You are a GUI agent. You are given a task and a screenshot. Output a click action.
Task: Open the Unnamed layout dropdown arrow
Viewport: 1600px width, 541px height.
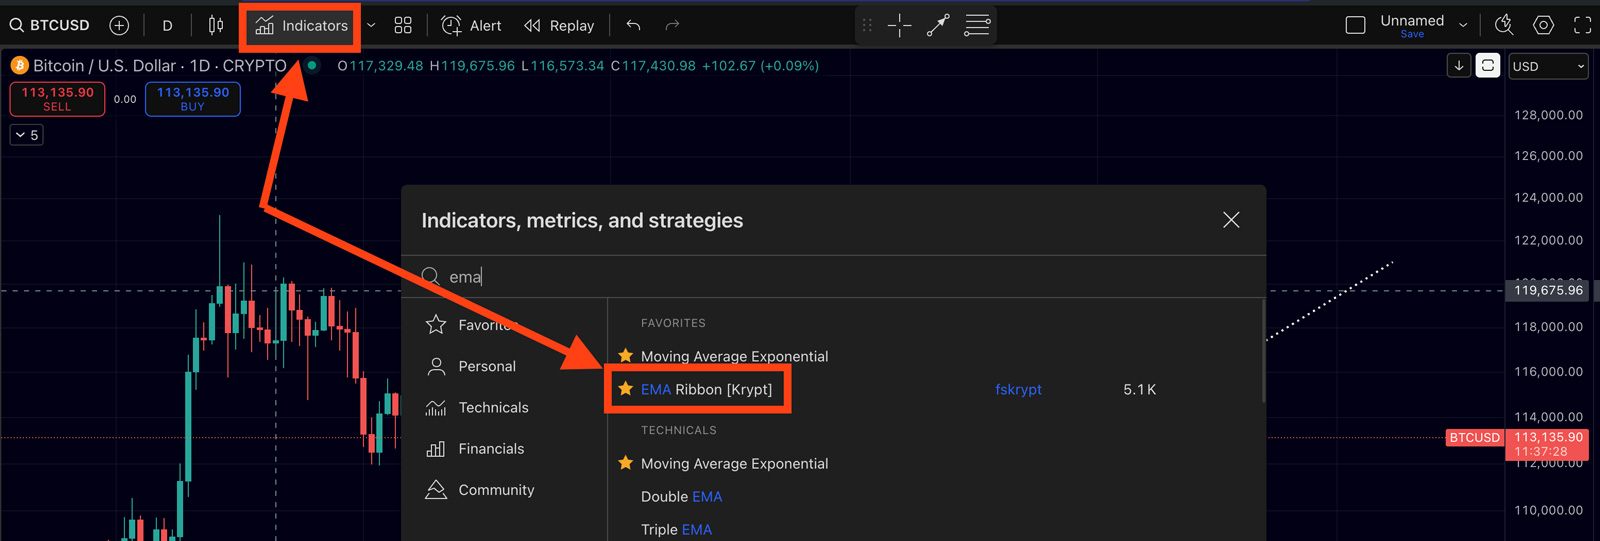click(1463, 25)
